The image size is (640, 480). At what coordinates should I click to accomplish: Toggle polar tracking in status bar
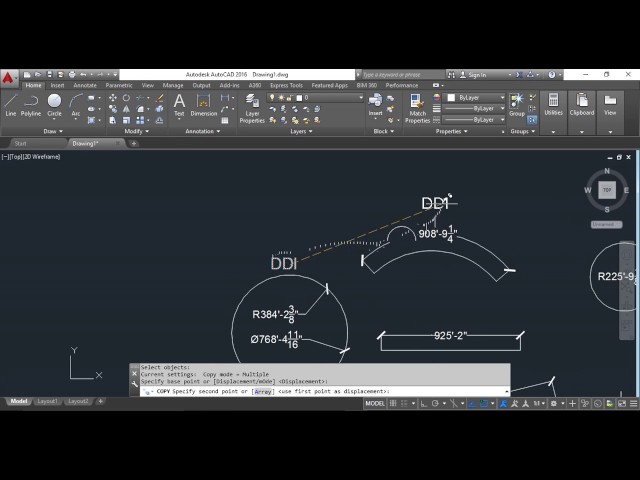click(x=435, y=404)
